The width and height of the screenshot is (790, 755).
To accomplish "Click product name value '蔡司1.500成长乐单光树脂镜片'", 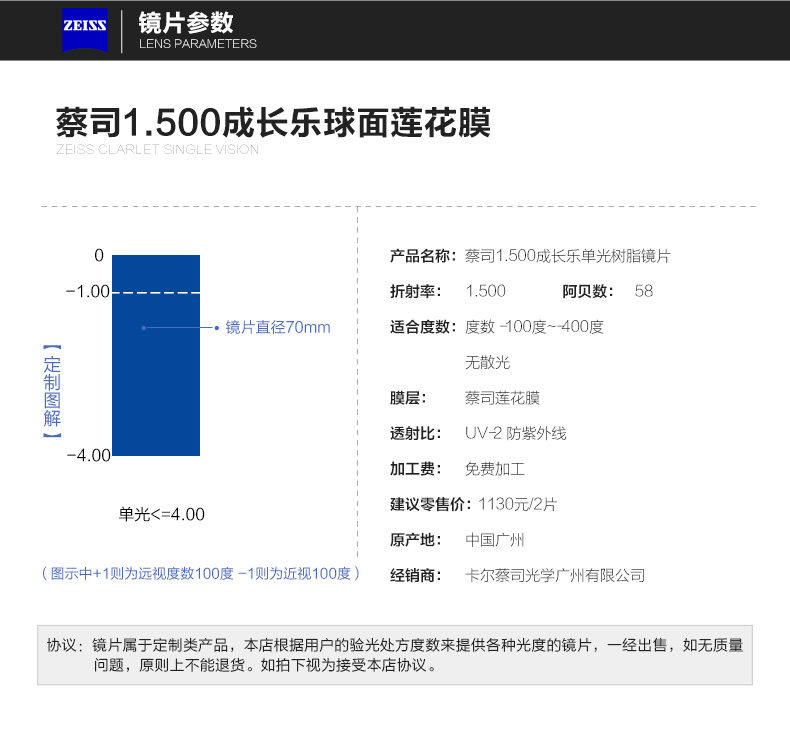I will click(x=567, y=256).
